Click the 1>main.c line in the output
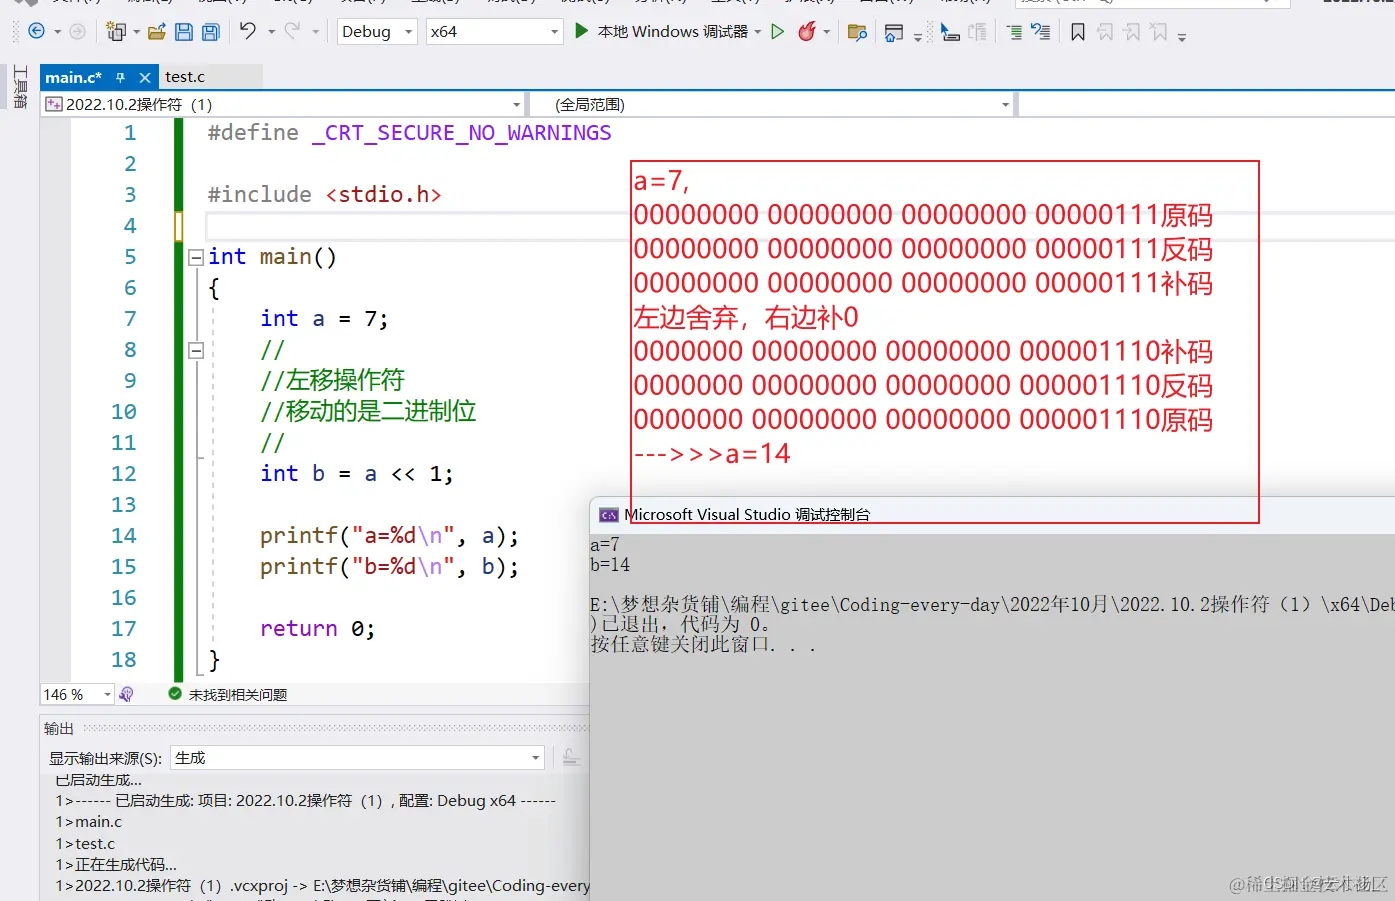1395x901 pixels. click(89, 822)
